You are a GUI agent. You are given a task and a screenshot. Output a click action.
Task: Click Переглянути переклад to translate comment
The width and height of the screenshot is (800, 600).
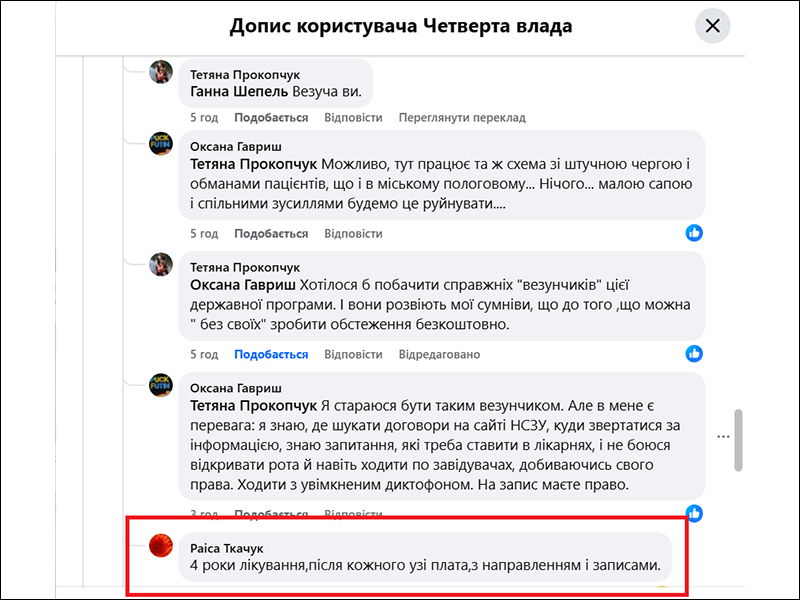click(x=462, y=118)
